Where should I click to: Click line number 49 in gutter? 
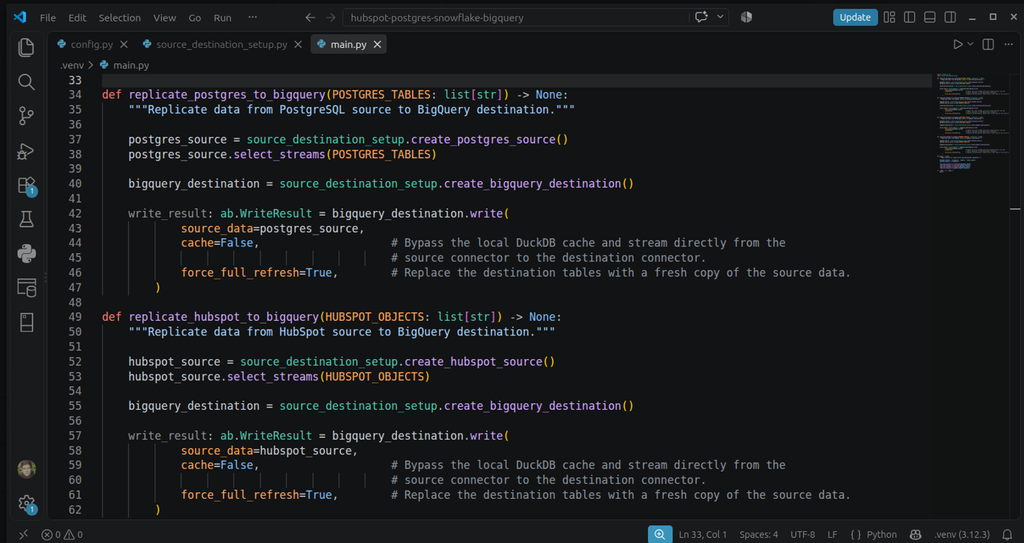coord(74,317)
